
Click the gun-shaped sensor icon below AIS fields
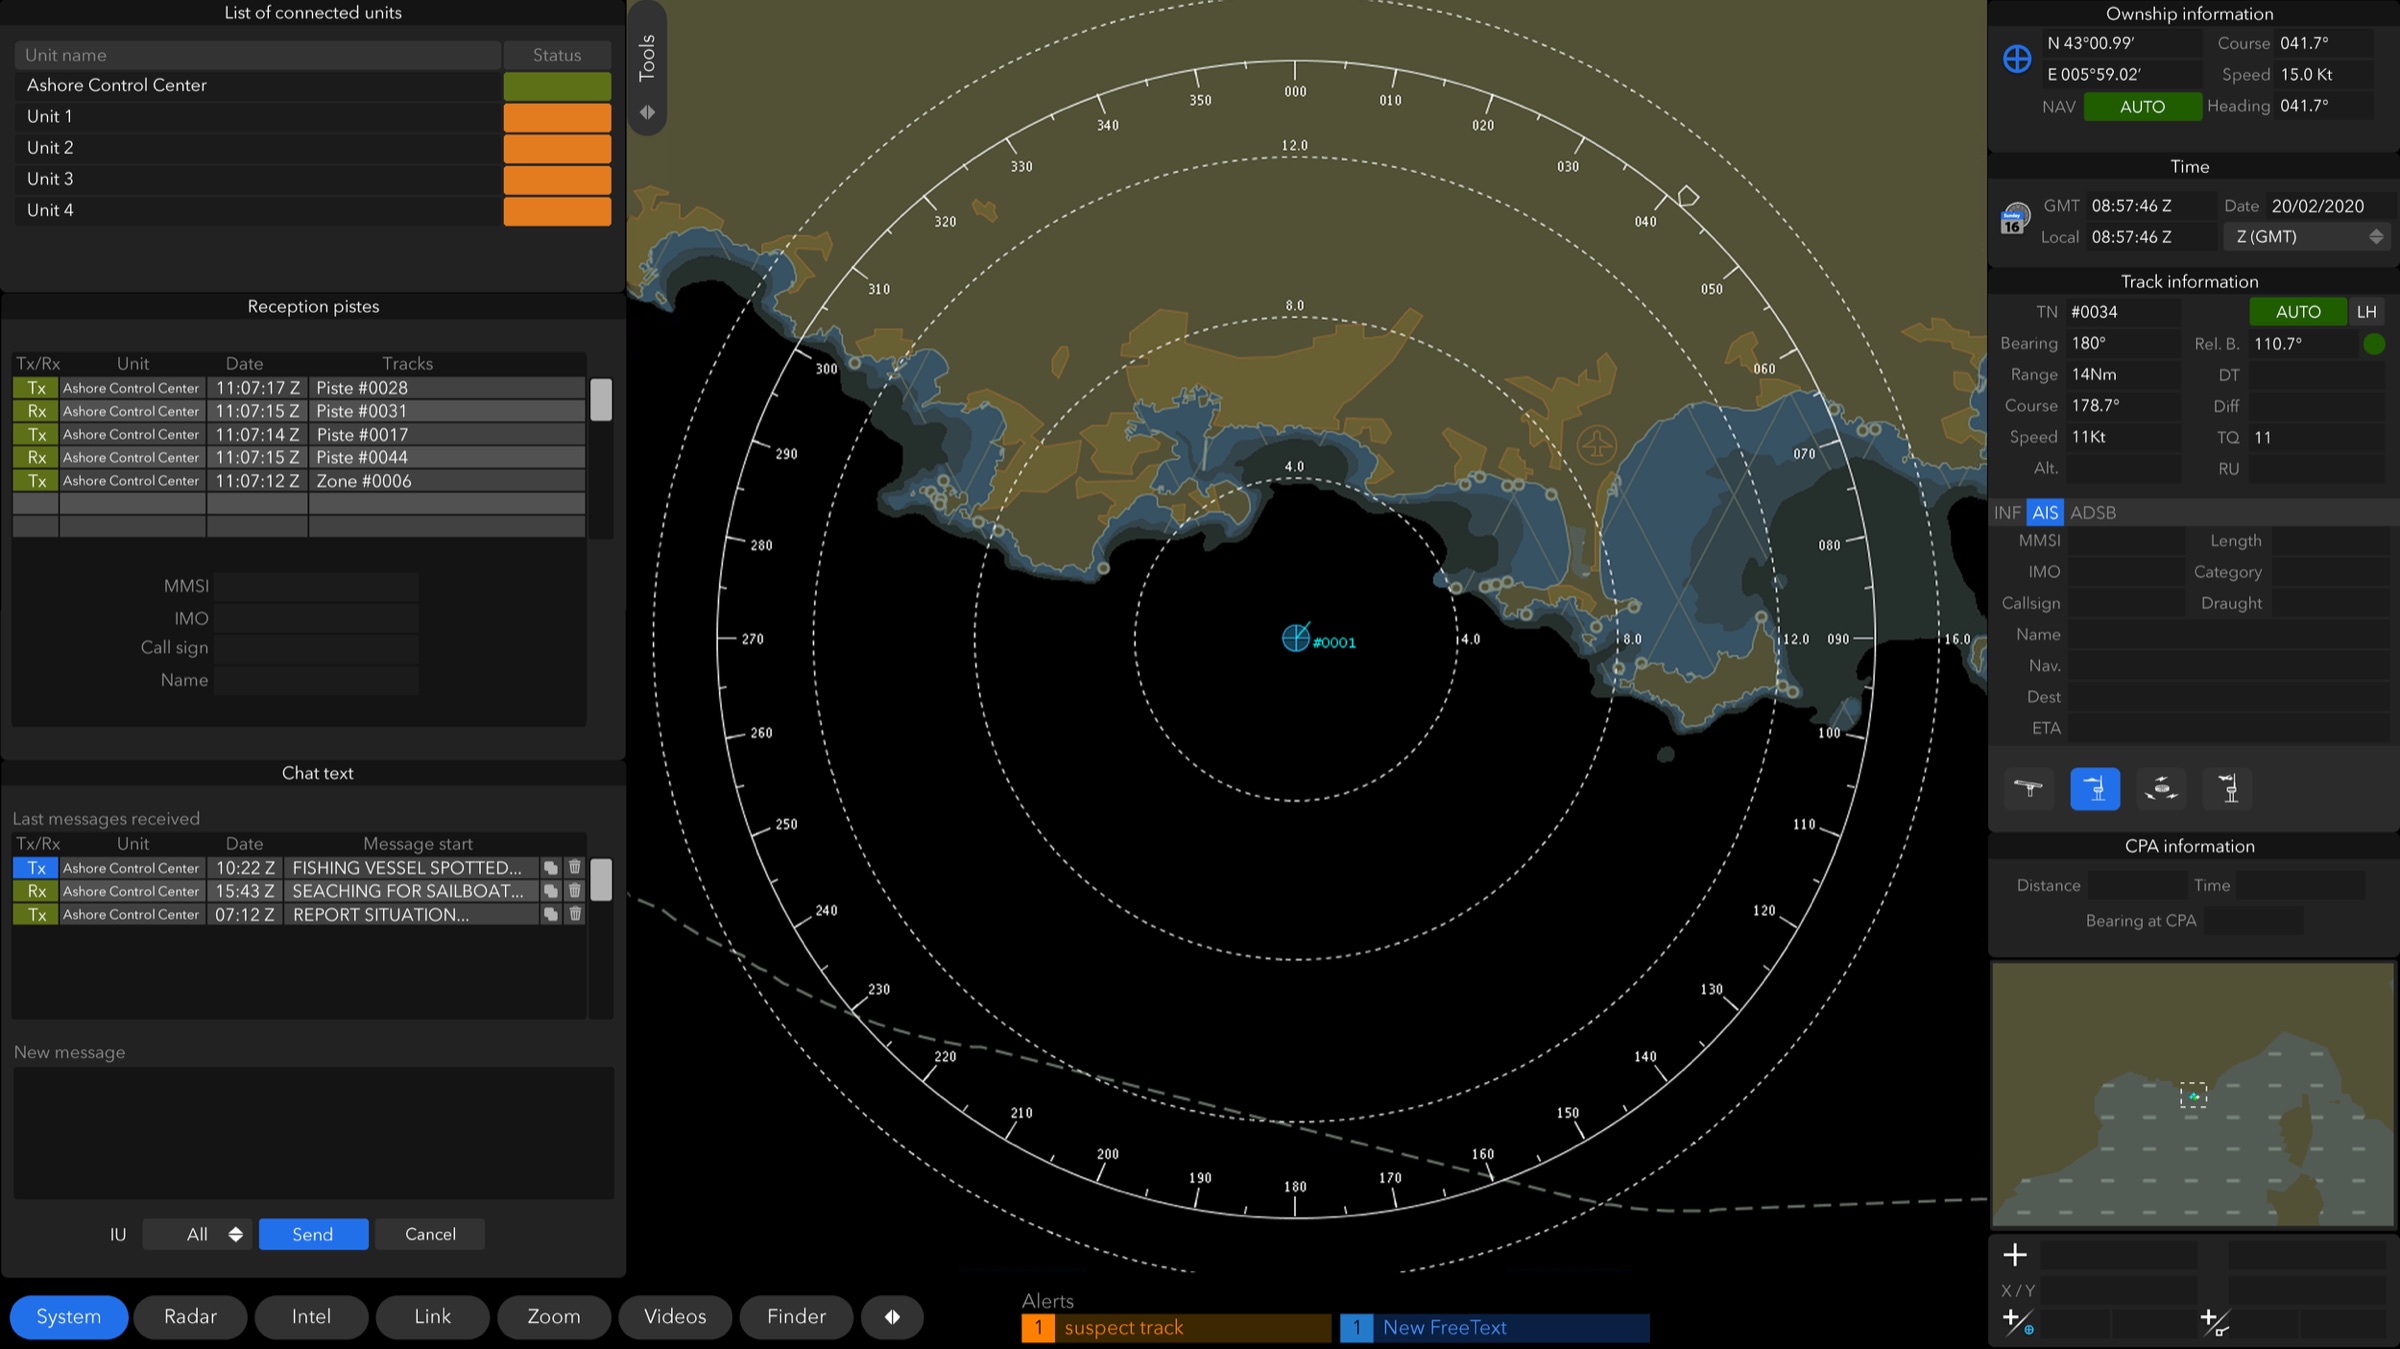(2029, 789)
